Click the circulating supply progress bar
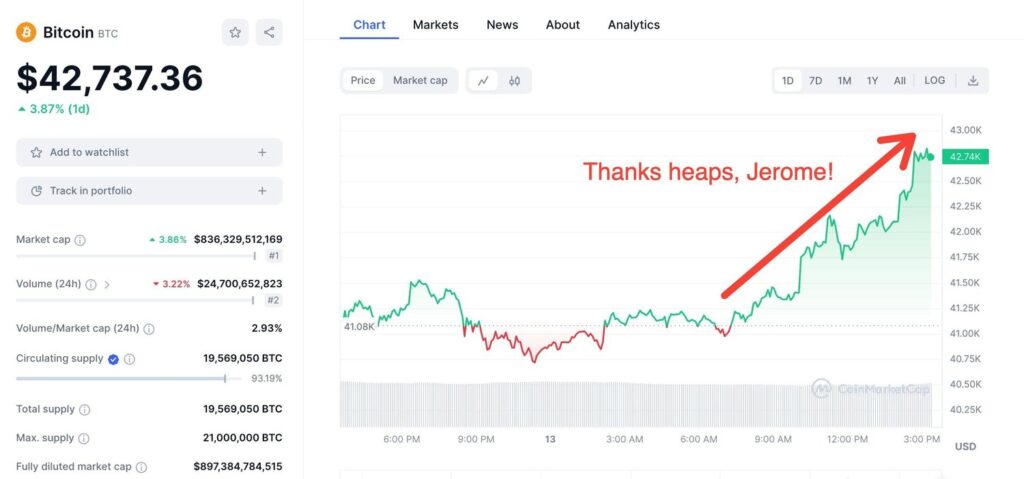Image resolution: width=1024 pixels, height=479 pixels. [120, 378]
